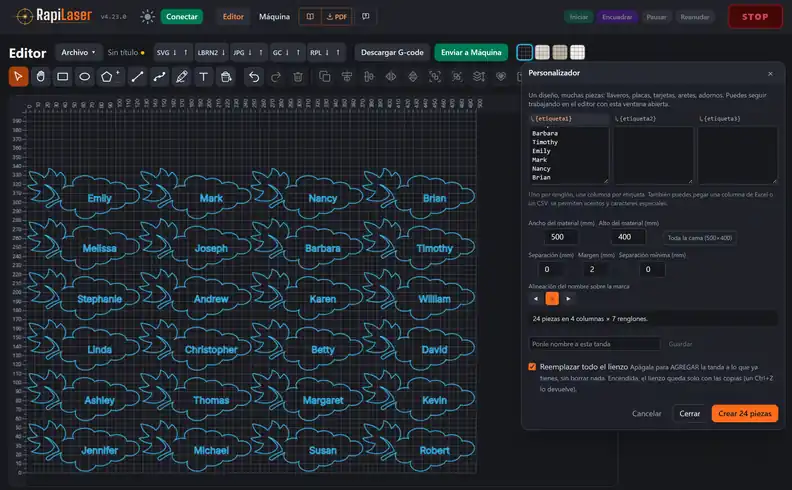Click Toda la cama (500×400) button
This screenshot has height=490, width=792.
(700, 238)
